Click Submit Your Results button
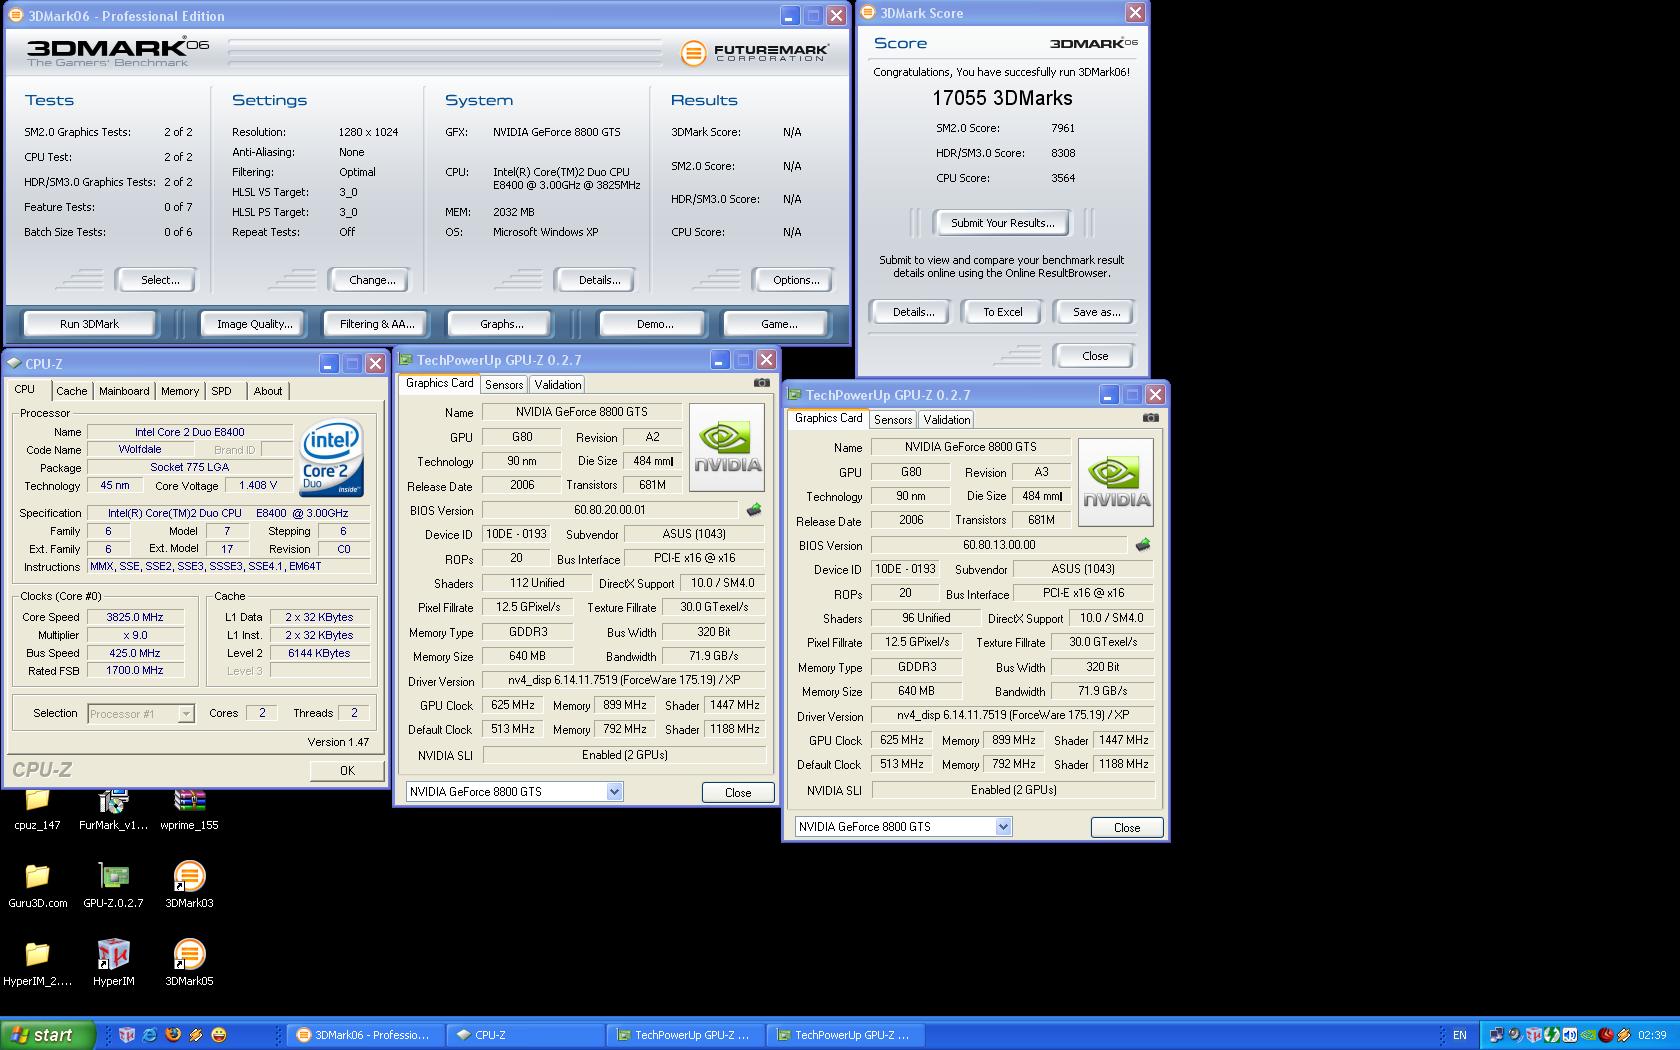Viewport: 1680px width, 1050px height. click(1002, 223)
